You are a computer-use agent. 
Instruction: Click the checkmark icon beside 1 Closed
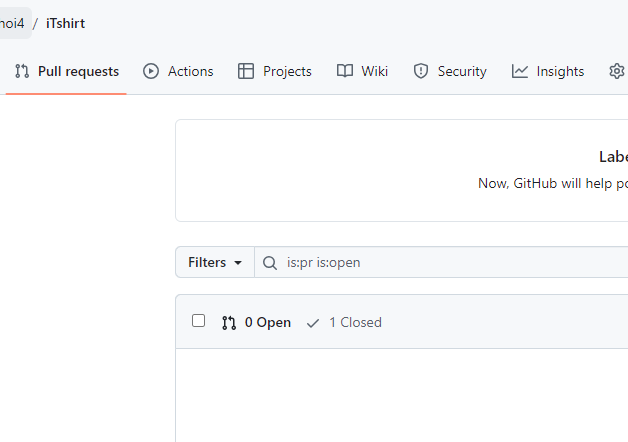click(x=313, y=323)
